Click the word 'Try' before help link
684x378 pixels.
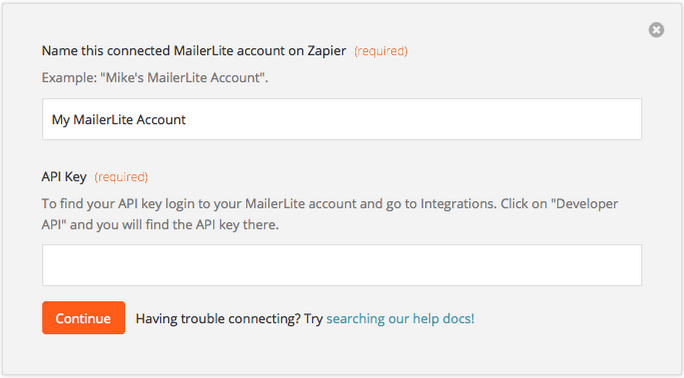point(313,319)
